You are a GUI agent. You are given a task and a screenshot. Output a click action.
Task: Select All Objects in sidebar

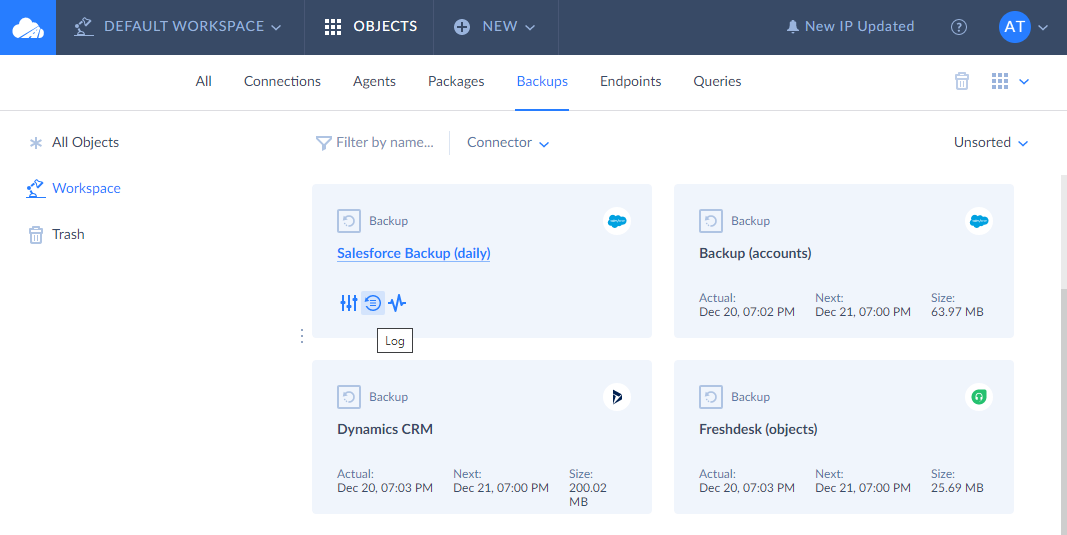85,142
